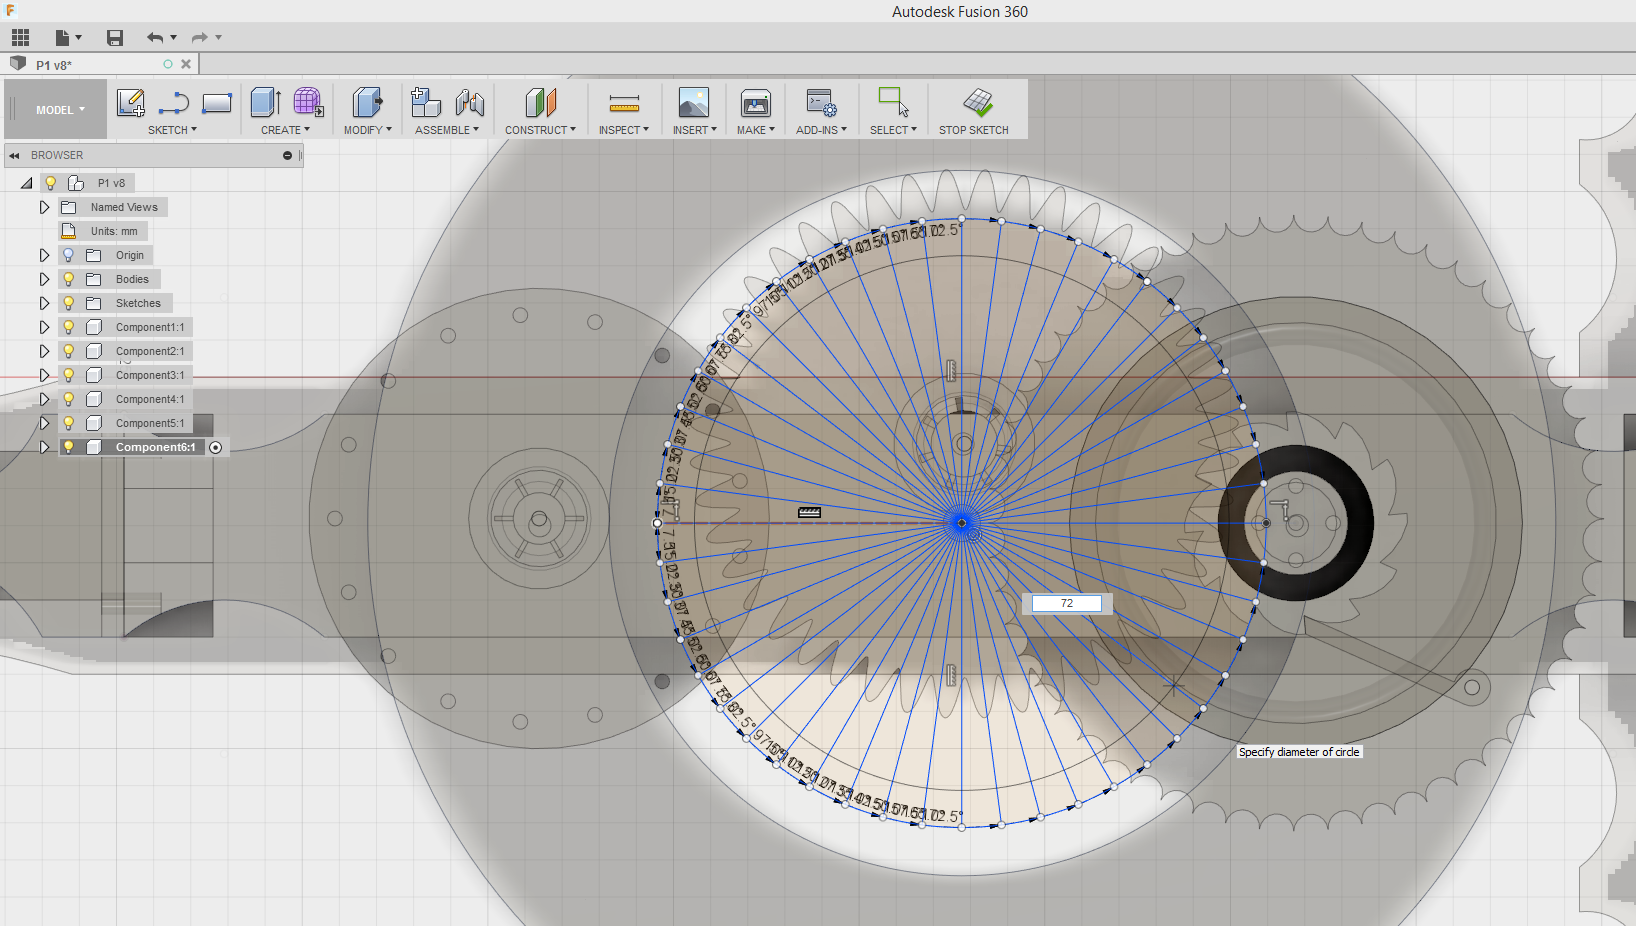Select the Component4:1 tree item
This screenshot has height=926, width=1636.
point(150,399)
